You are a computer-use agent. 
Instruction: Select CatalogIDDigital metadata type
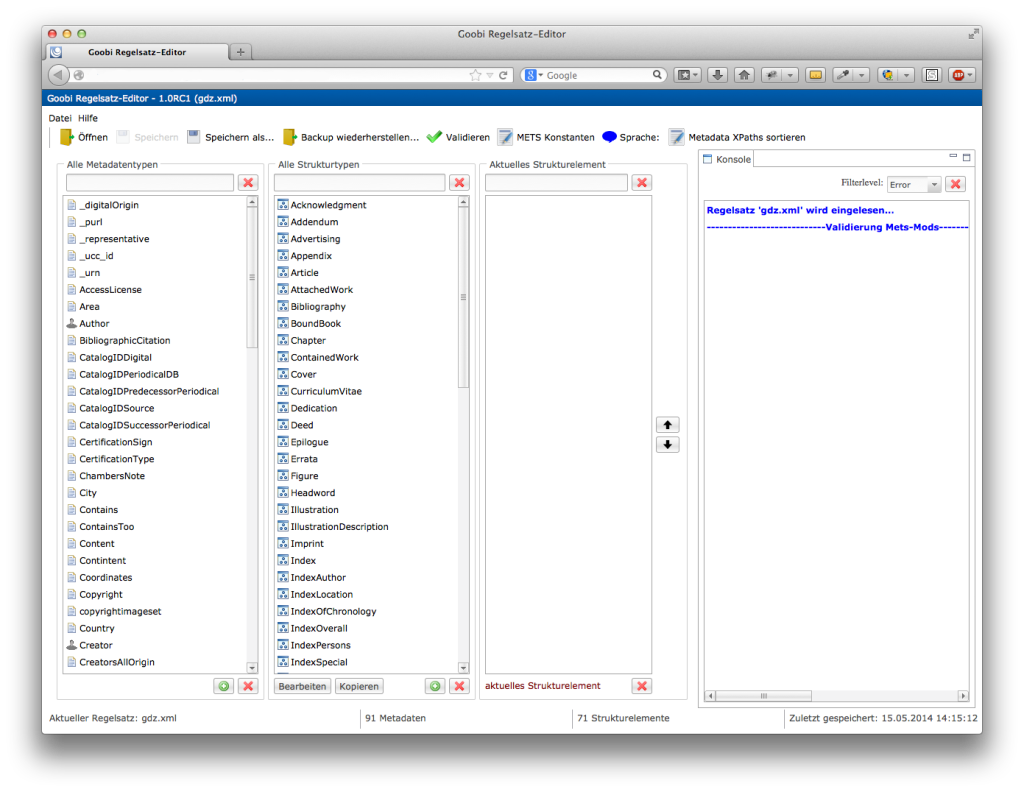pyautogui.click(x=116, y=358)
